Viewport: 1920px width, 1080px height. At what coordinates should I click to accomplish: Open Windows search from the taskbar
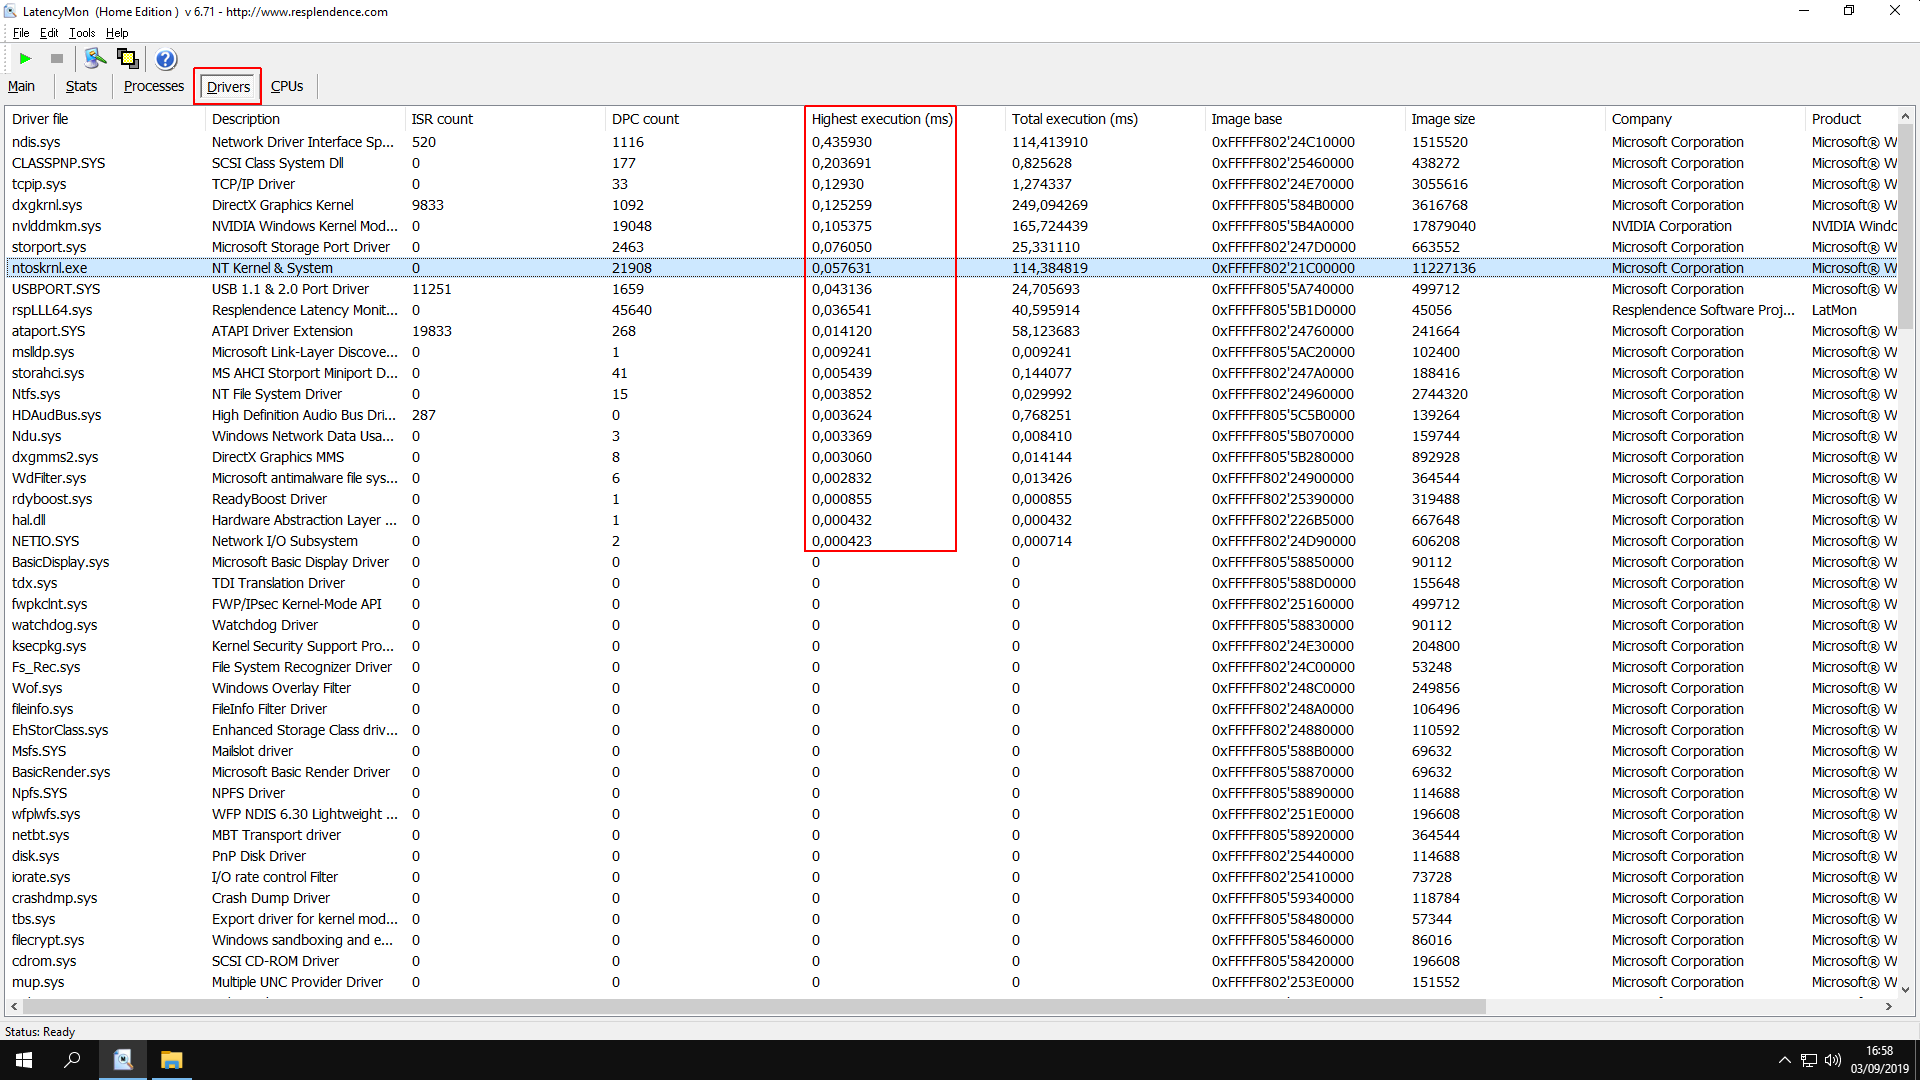tap(72, 1060)
